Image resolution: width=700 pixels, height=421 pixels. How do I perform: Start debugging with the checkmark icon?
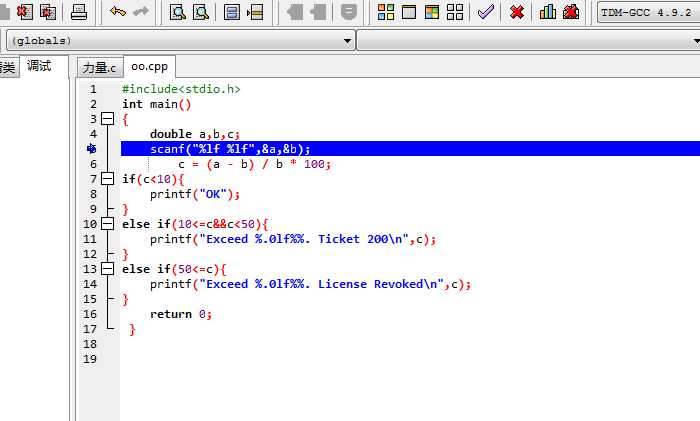[x=486, y=12]
